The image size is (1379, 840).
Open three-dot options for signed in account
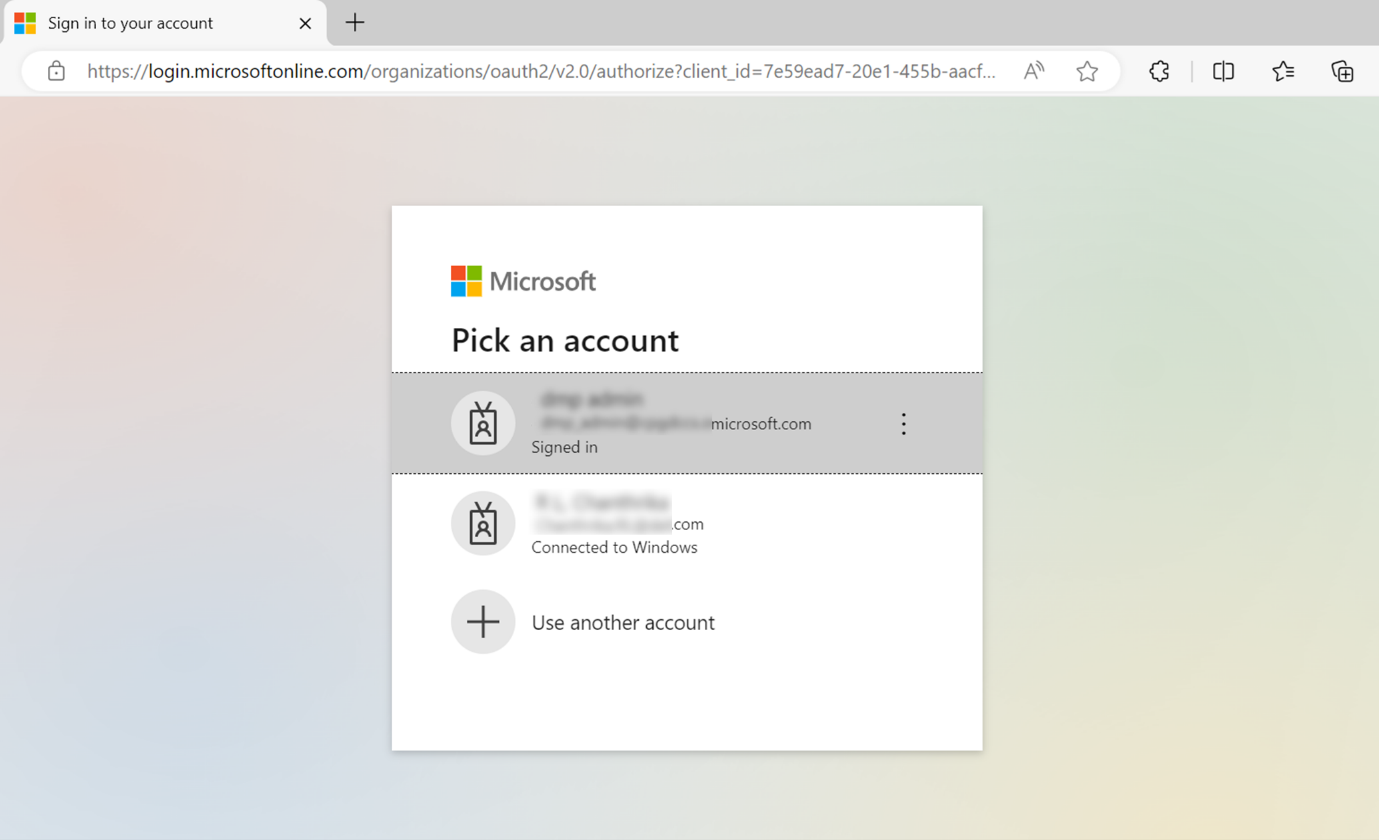point(904,424)
